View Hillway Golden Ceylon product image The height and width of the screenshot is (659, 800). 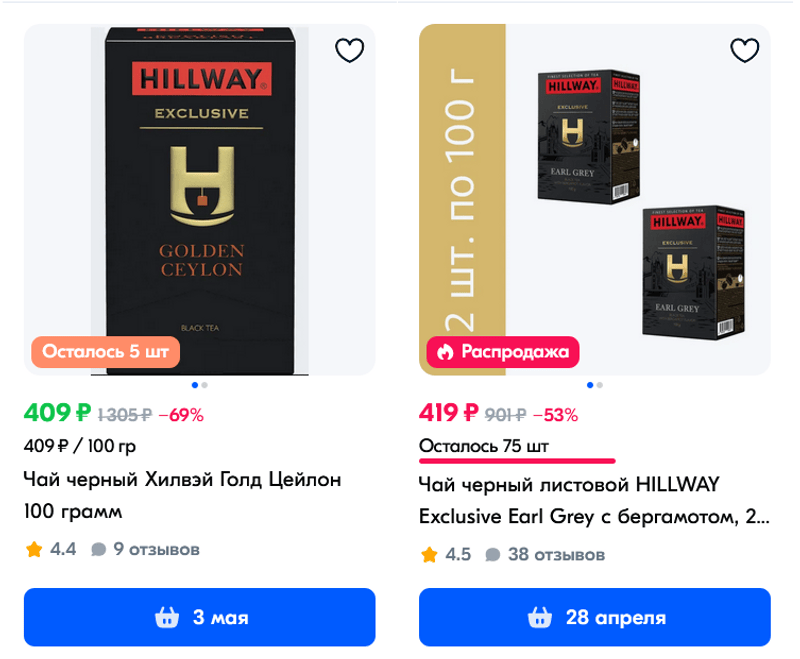coord(199,200)
